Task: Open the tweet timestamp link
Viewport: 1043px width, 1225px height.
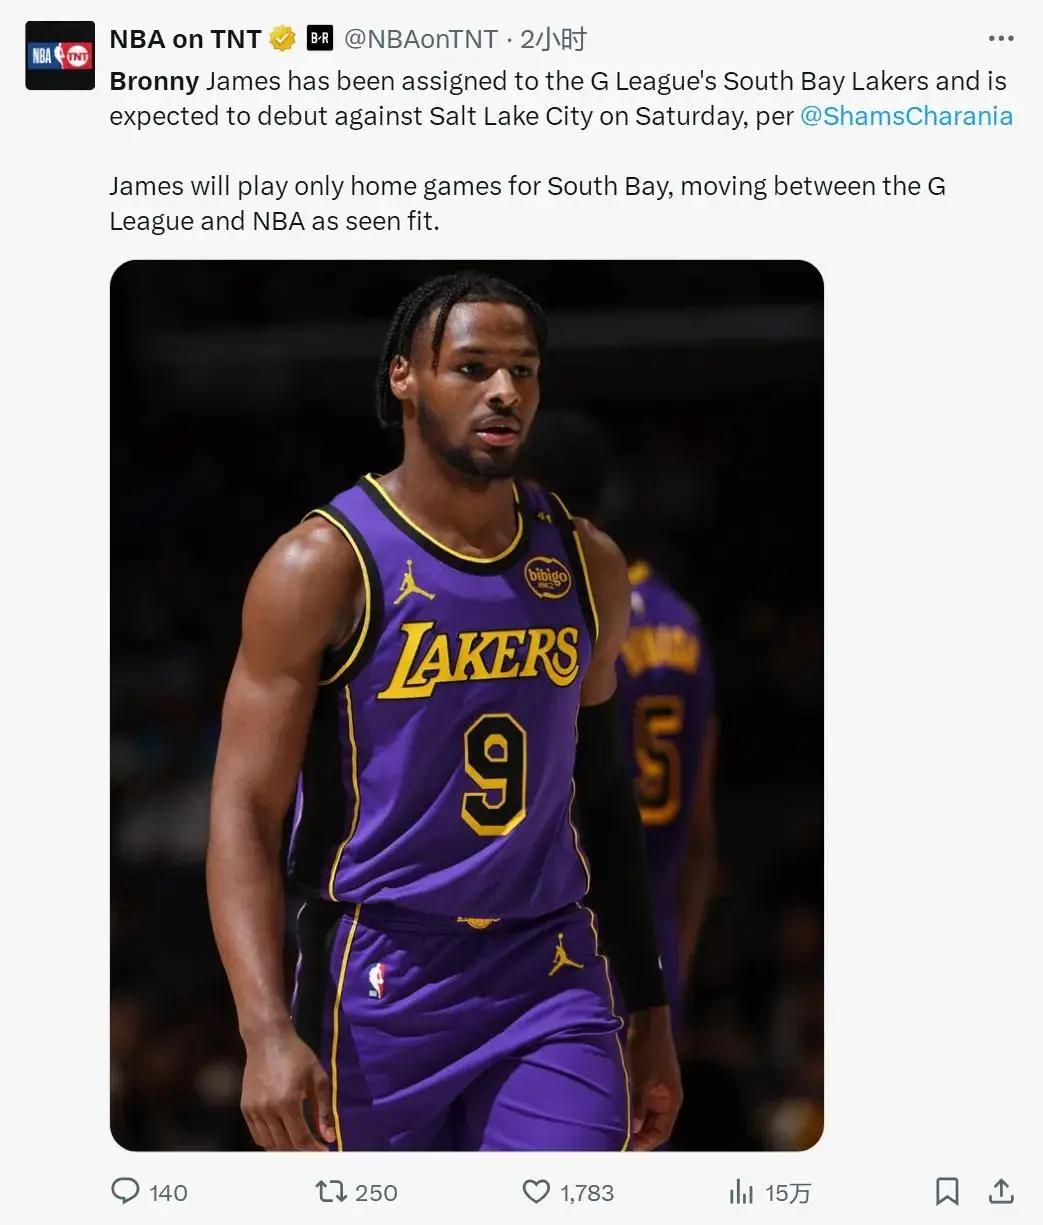Action: (553, 39)
